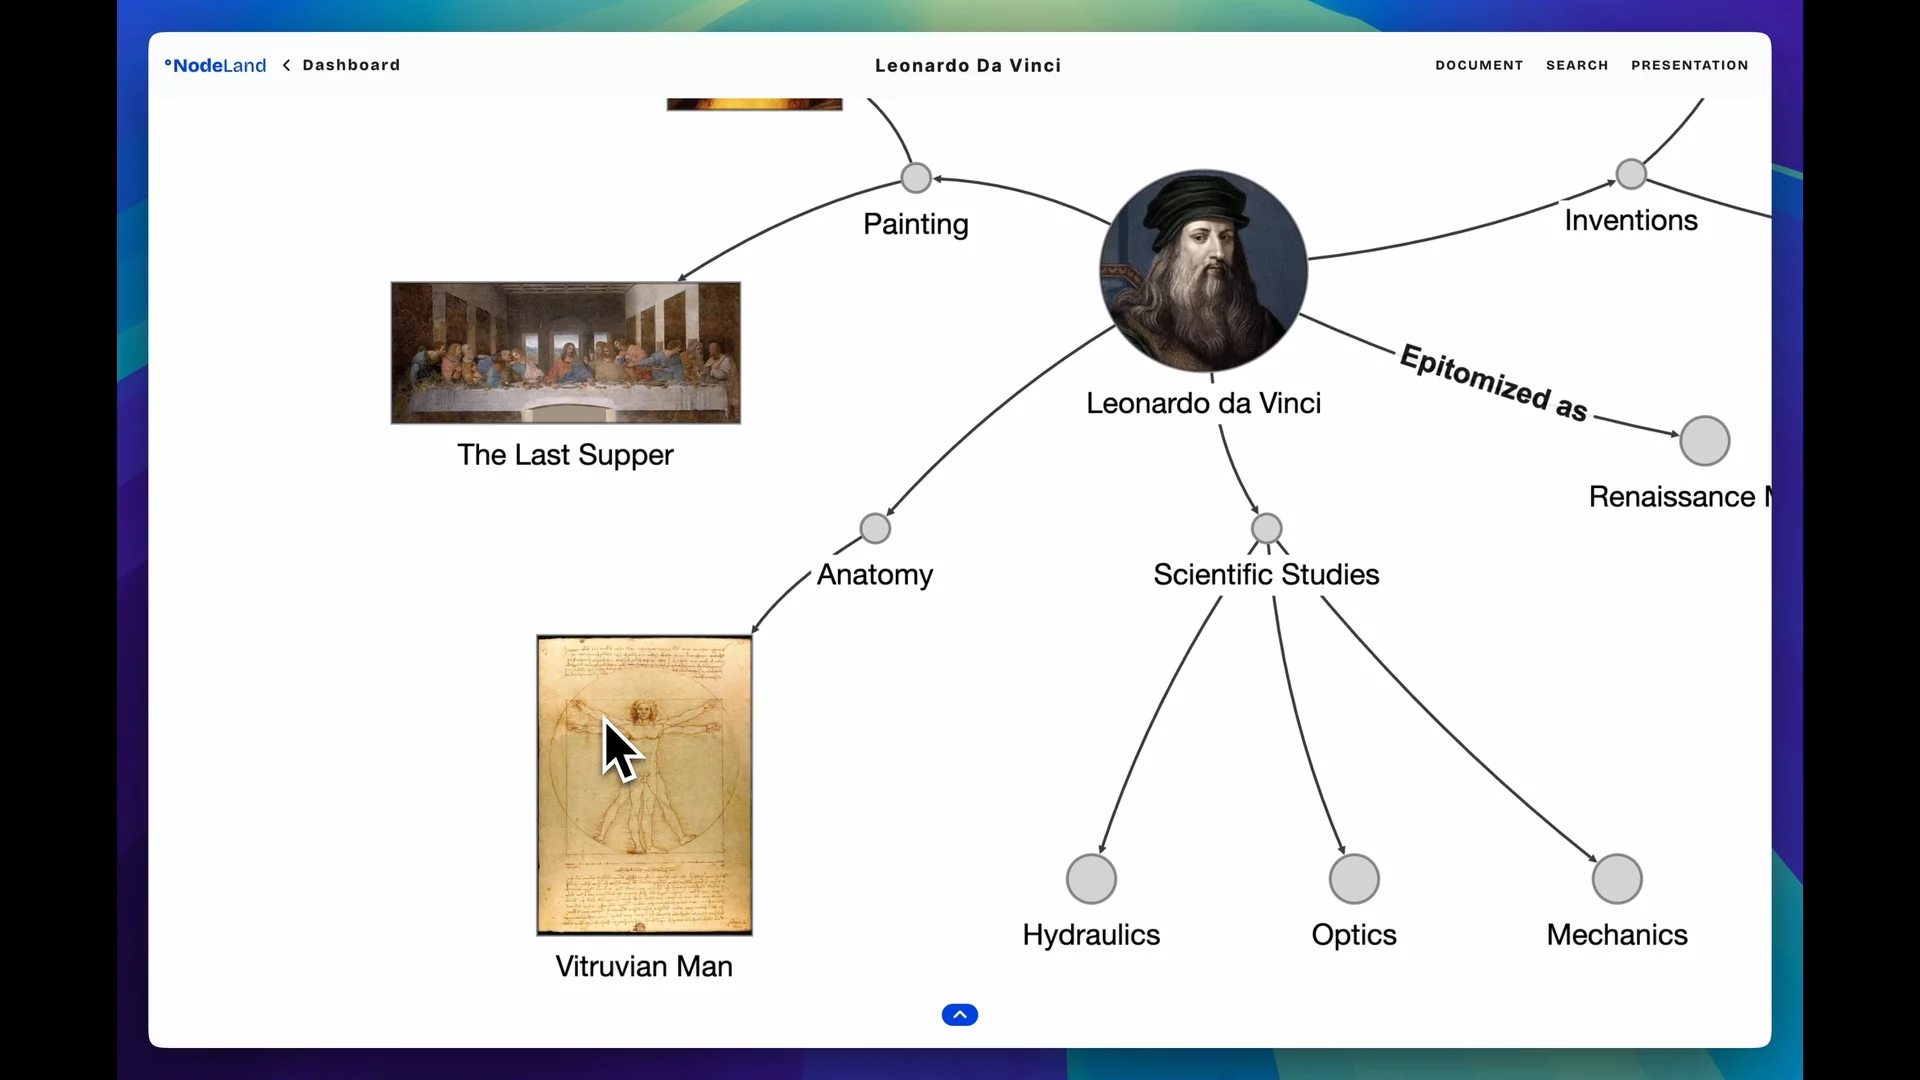Image resolution: width=1920 pixels, height=1080 pixels.
Task: Select the Inventions node circle
Action: click(x=1631, y=174)
